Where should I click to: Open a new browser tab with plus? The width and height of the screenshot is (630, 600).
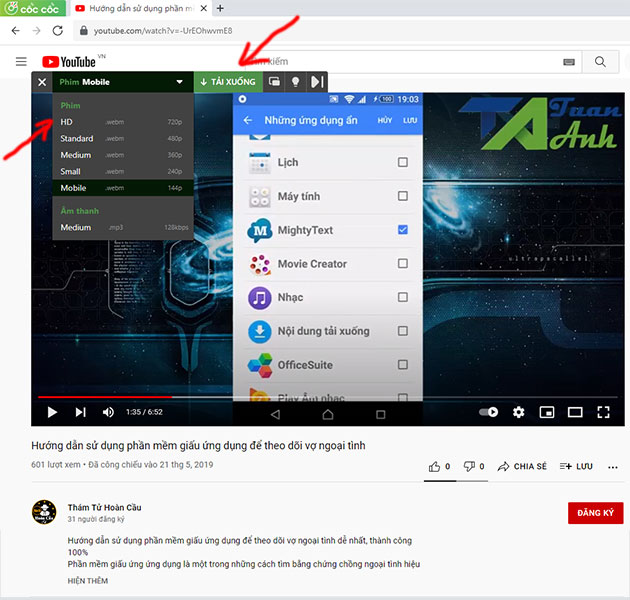220,8
